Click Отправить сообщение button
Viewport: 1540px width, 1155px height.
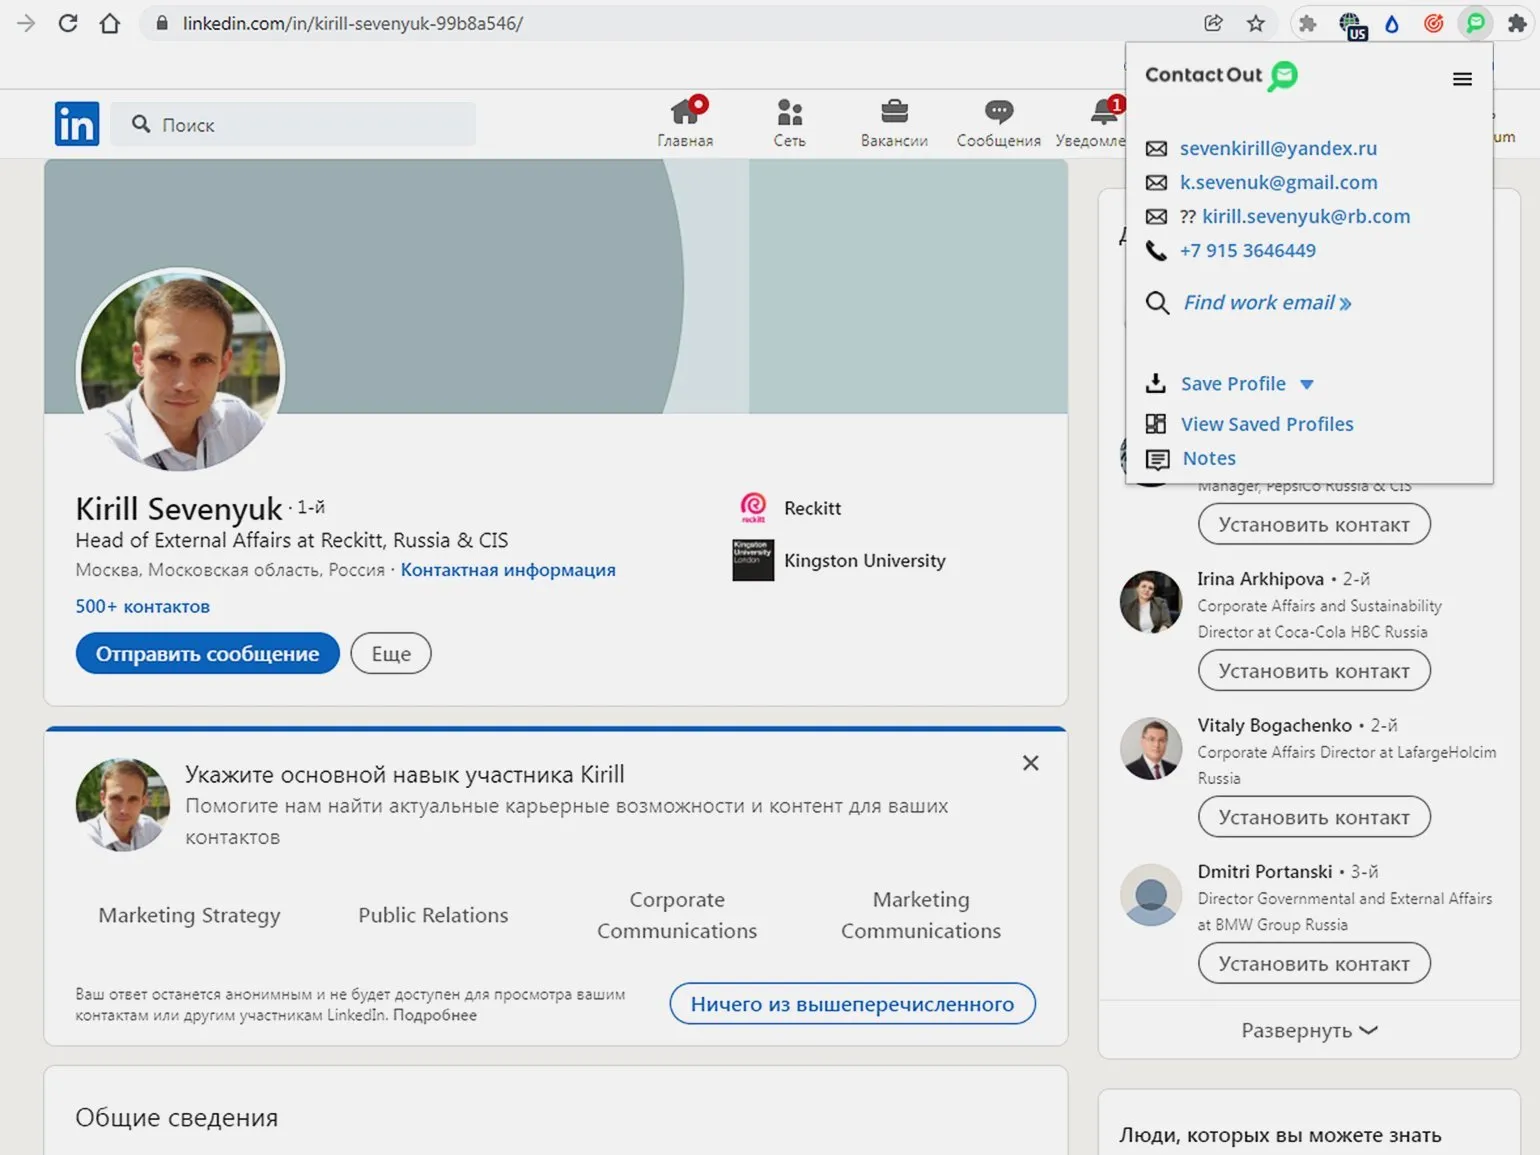click(207, 654)
